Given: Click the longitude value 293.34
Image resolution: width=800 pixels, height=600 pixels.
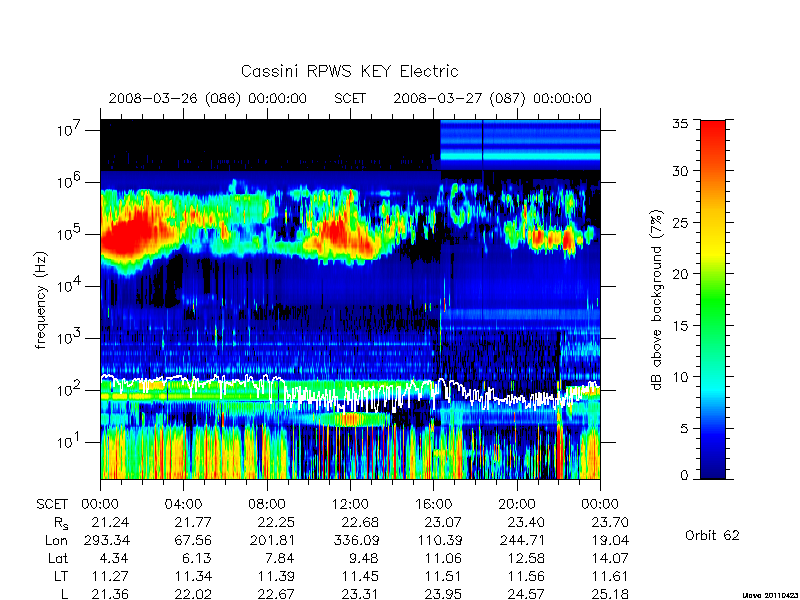Looking at the screenshot, I should click(106, 540).
